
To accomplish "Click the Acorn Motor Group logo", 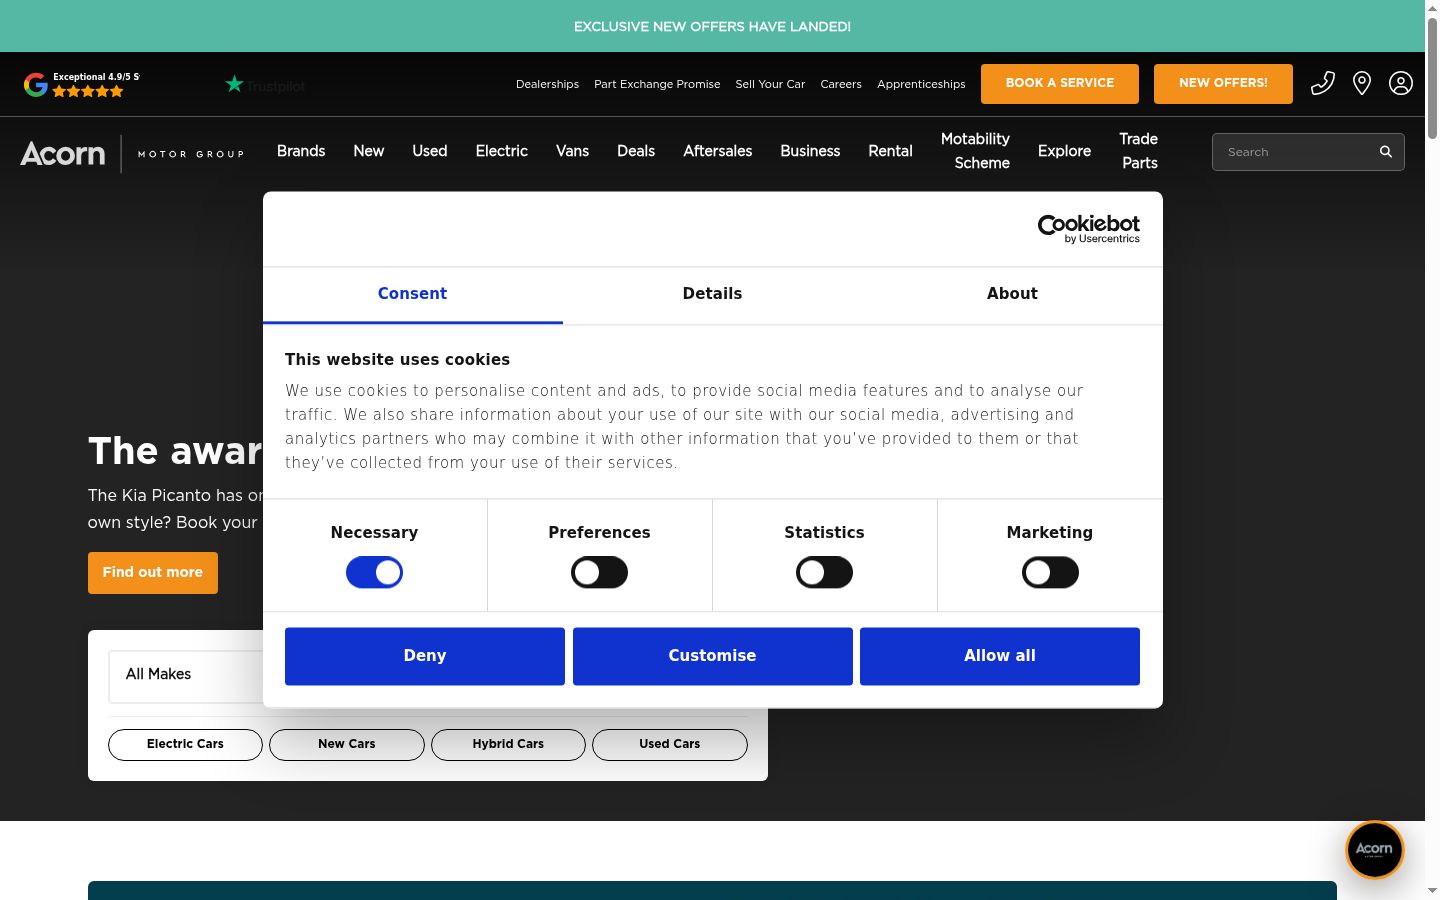I will [132, 153].
